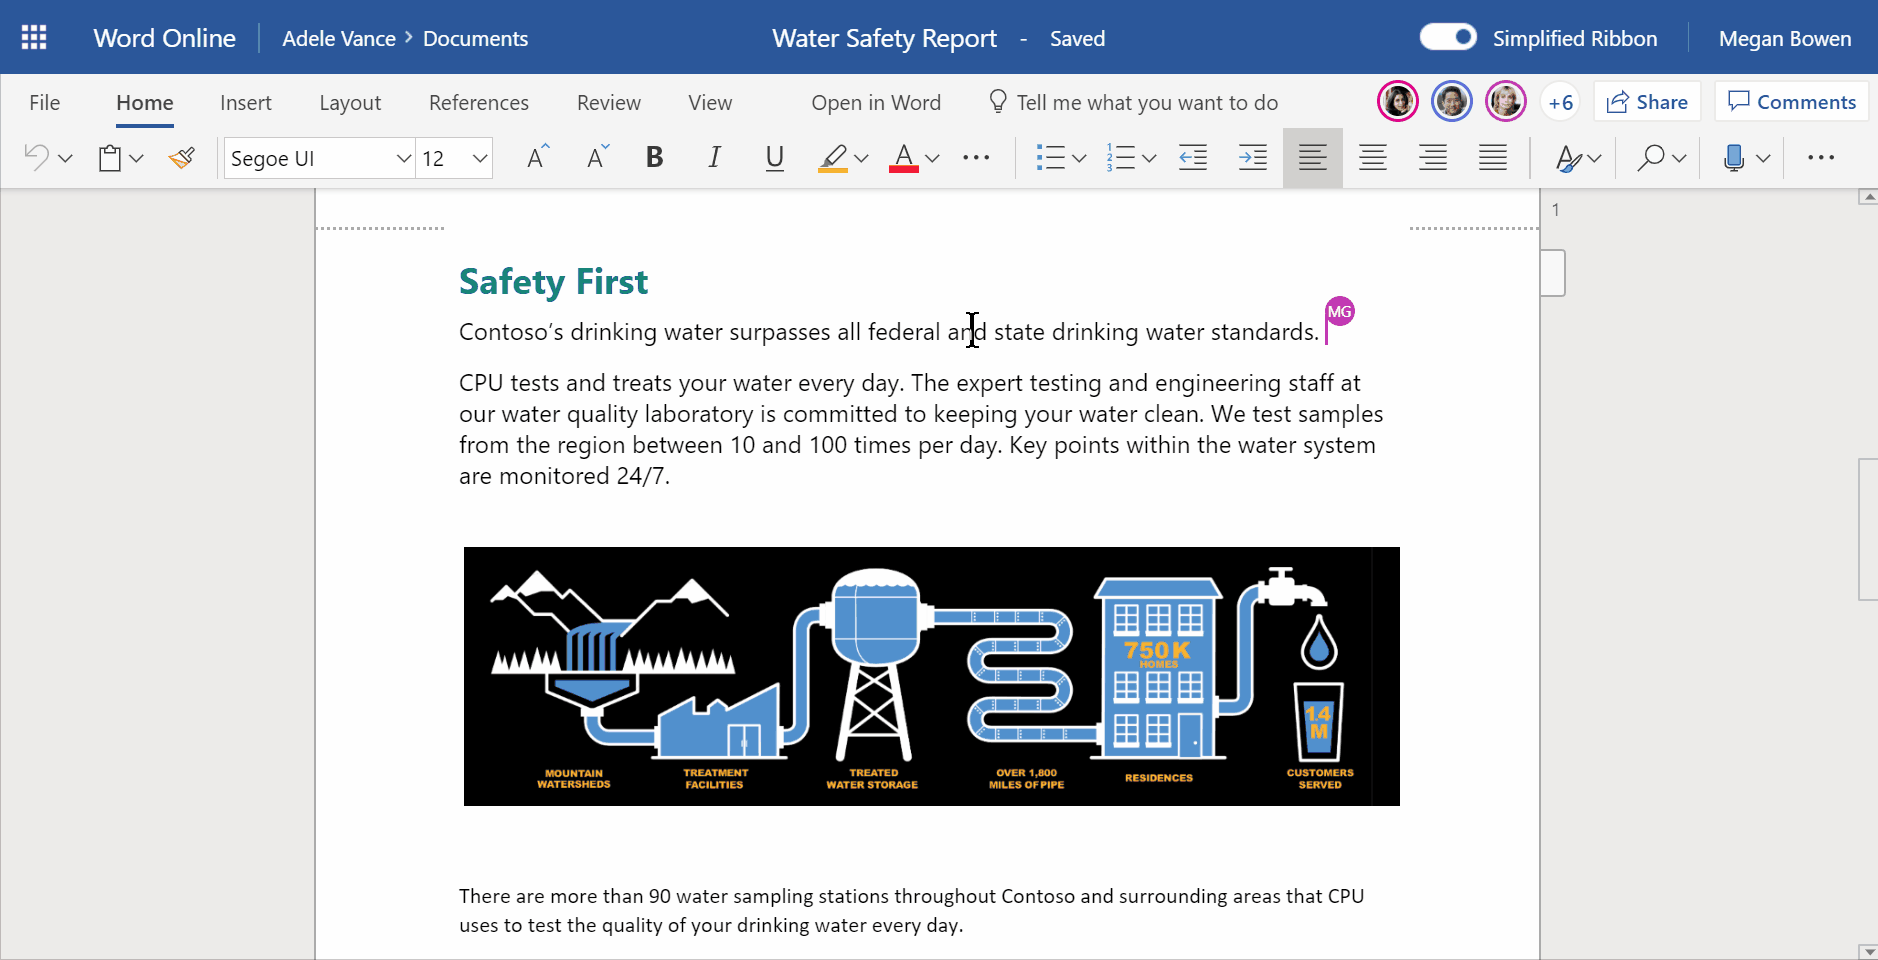
Task: Grow font size with the larger A
Action: click(x=537, y=157)
